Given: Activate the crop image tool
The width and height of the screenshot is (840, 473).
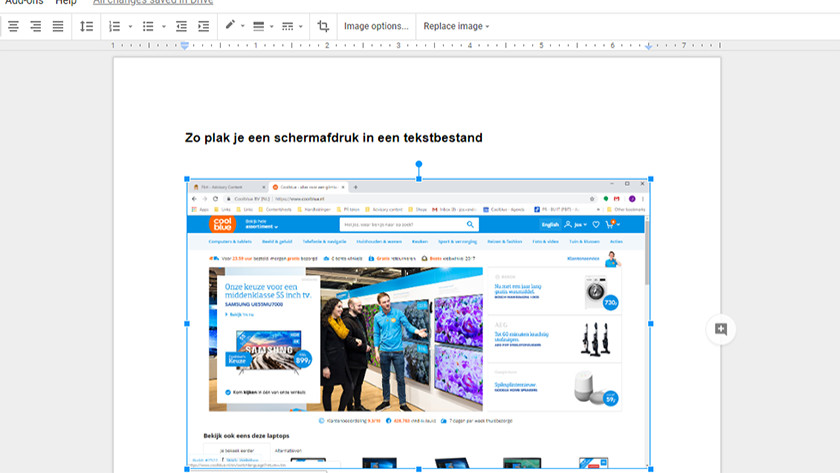Looking at the screenshot, I should point(323,26).
